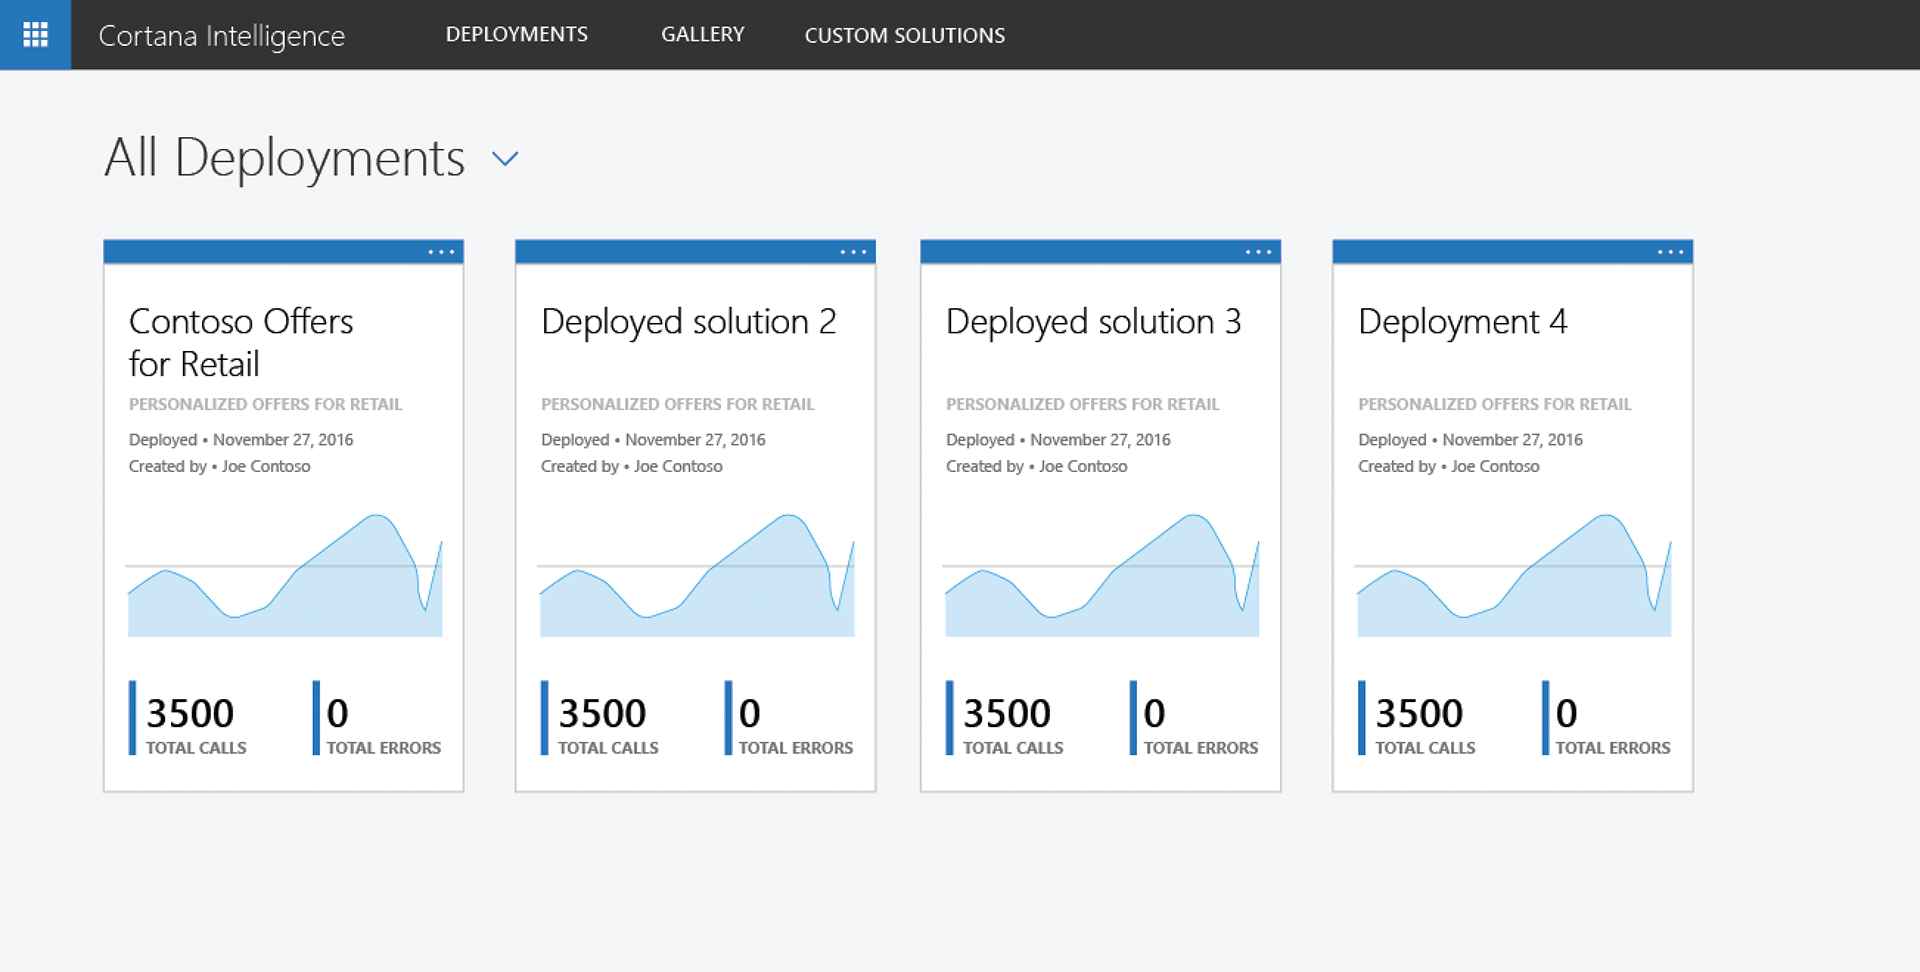Click Personalized Offers for Retail on Deployed solution 2

(x=677, y=404)
